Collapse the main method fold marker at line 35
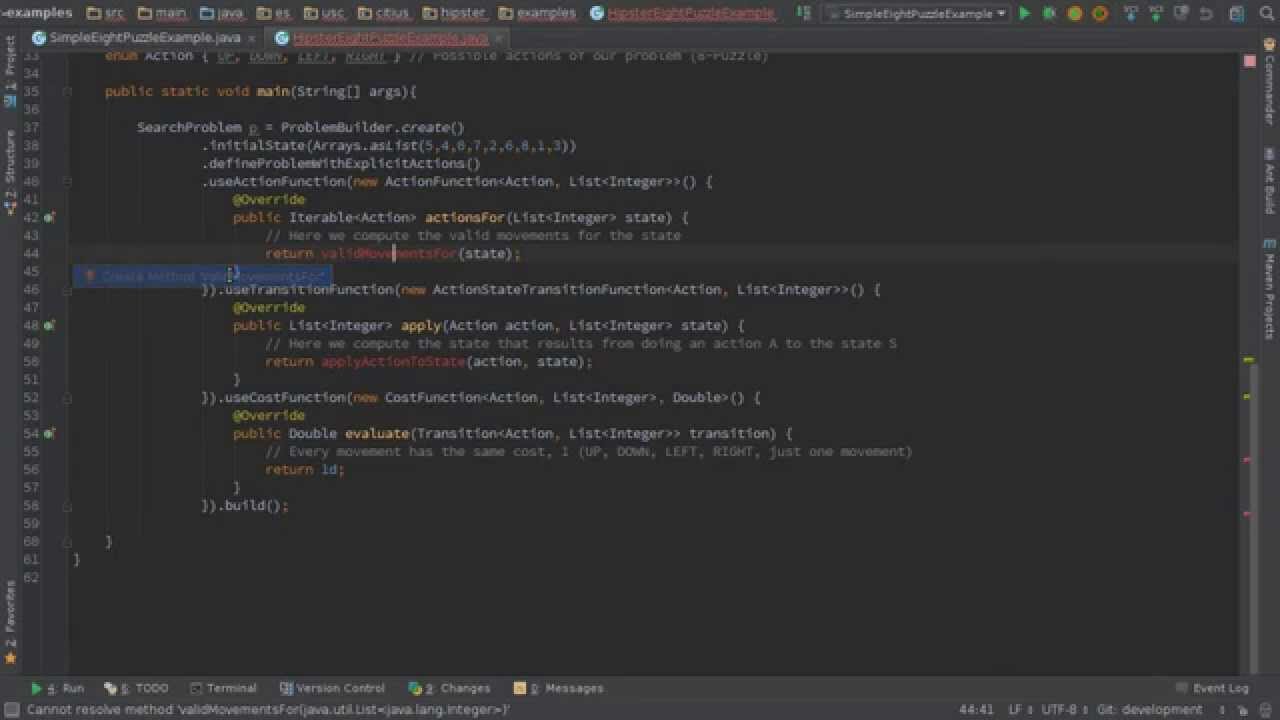The height and width of the screenshot is (720, 1280). click(x=67, y=91)
